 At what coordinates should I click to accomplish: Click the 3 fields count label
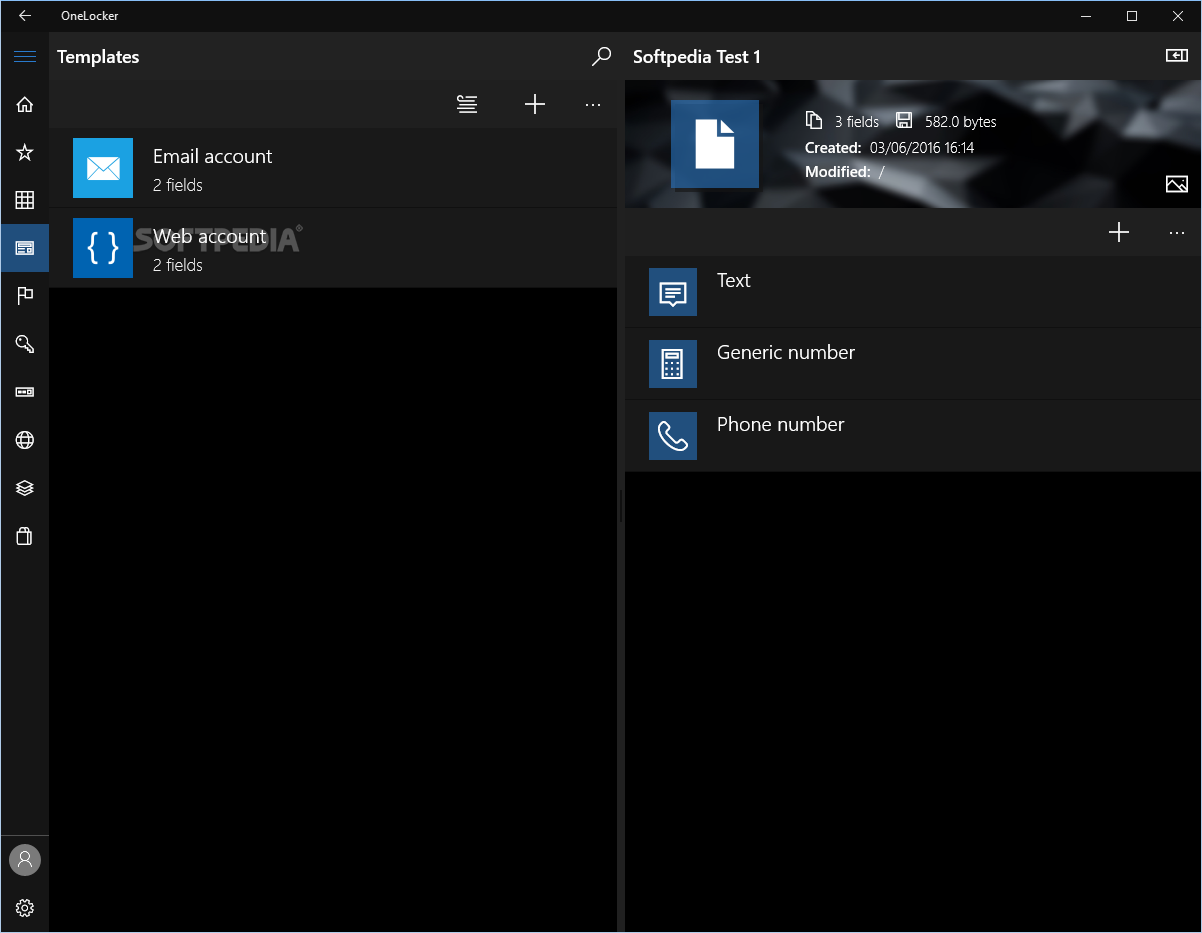[x=857, y=122]
